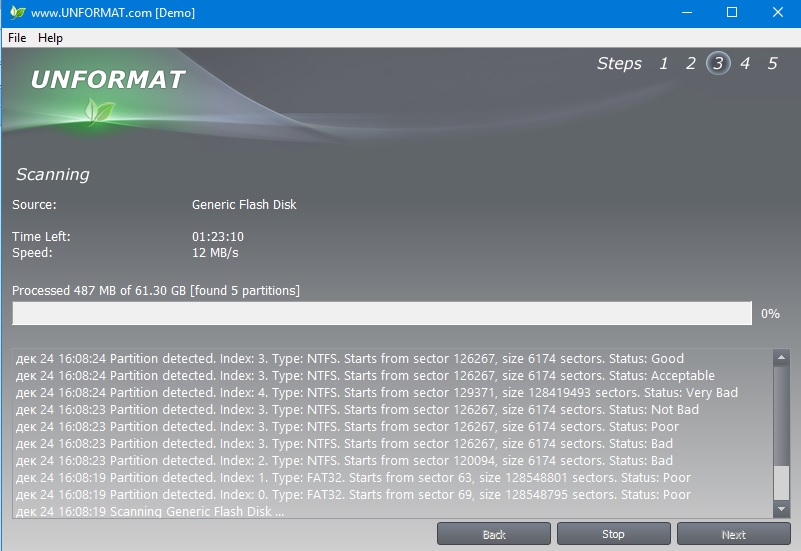Click the green leaf logo under UNFORMAT
This screenshot has height=551, width=801.
(x=99, y=111)
